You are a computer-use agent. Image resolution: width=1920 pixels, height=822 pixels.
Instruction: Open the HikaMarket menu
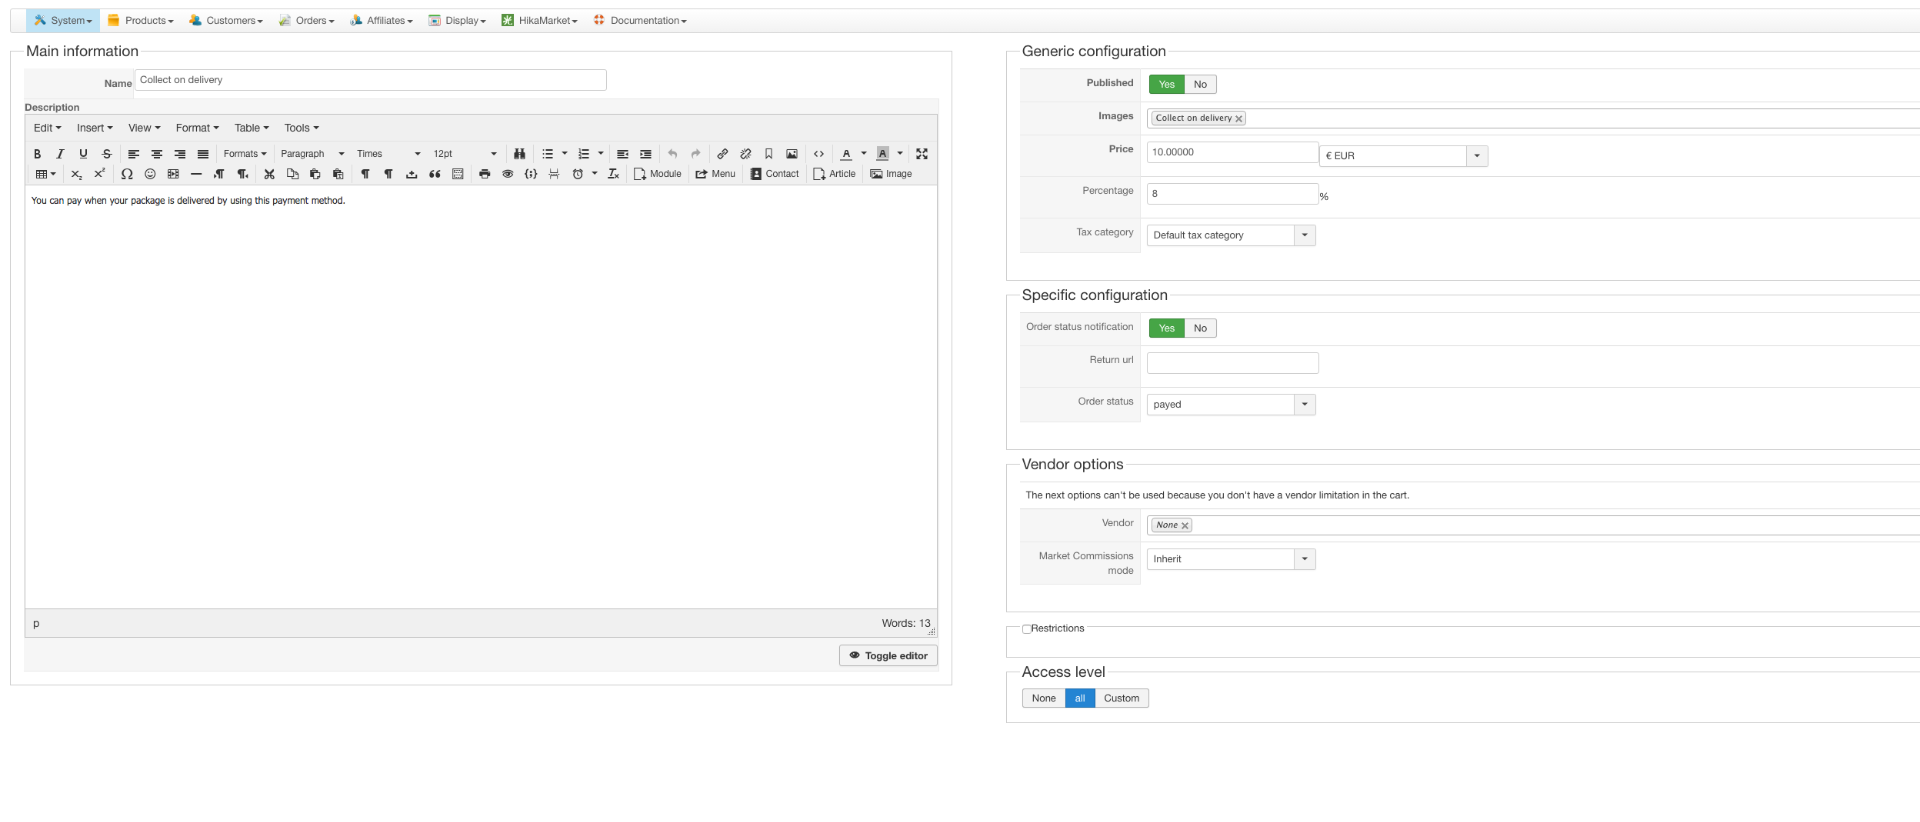pos(540,21)
